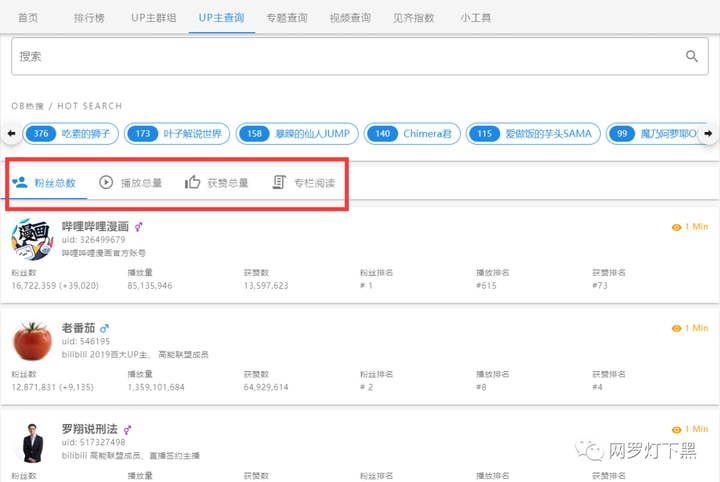Click play rank #615
Image resolution: width=720 pixels, height=482 pixels.
[x=486, y=286]
